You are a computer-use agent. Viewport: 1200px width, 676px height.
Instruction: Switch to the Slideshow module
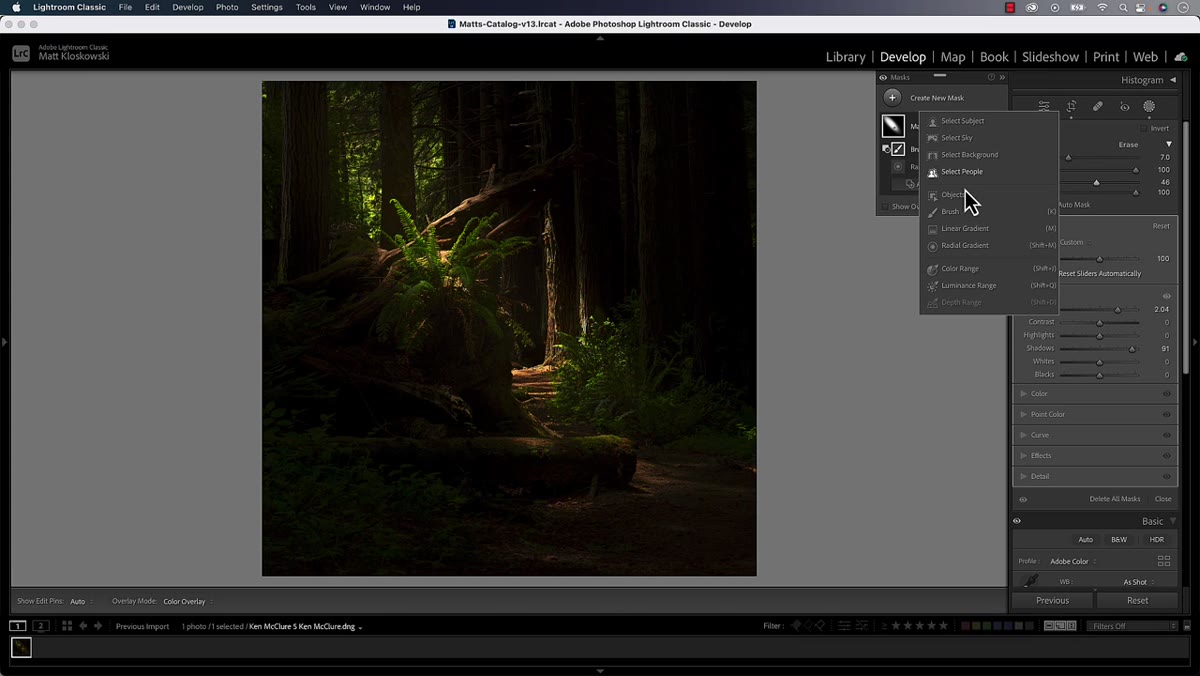(1050, 57)
